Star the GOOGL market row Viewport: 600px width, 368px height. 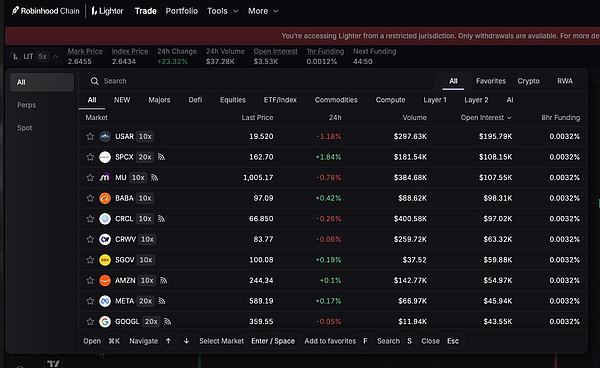(x=90, y=322)
